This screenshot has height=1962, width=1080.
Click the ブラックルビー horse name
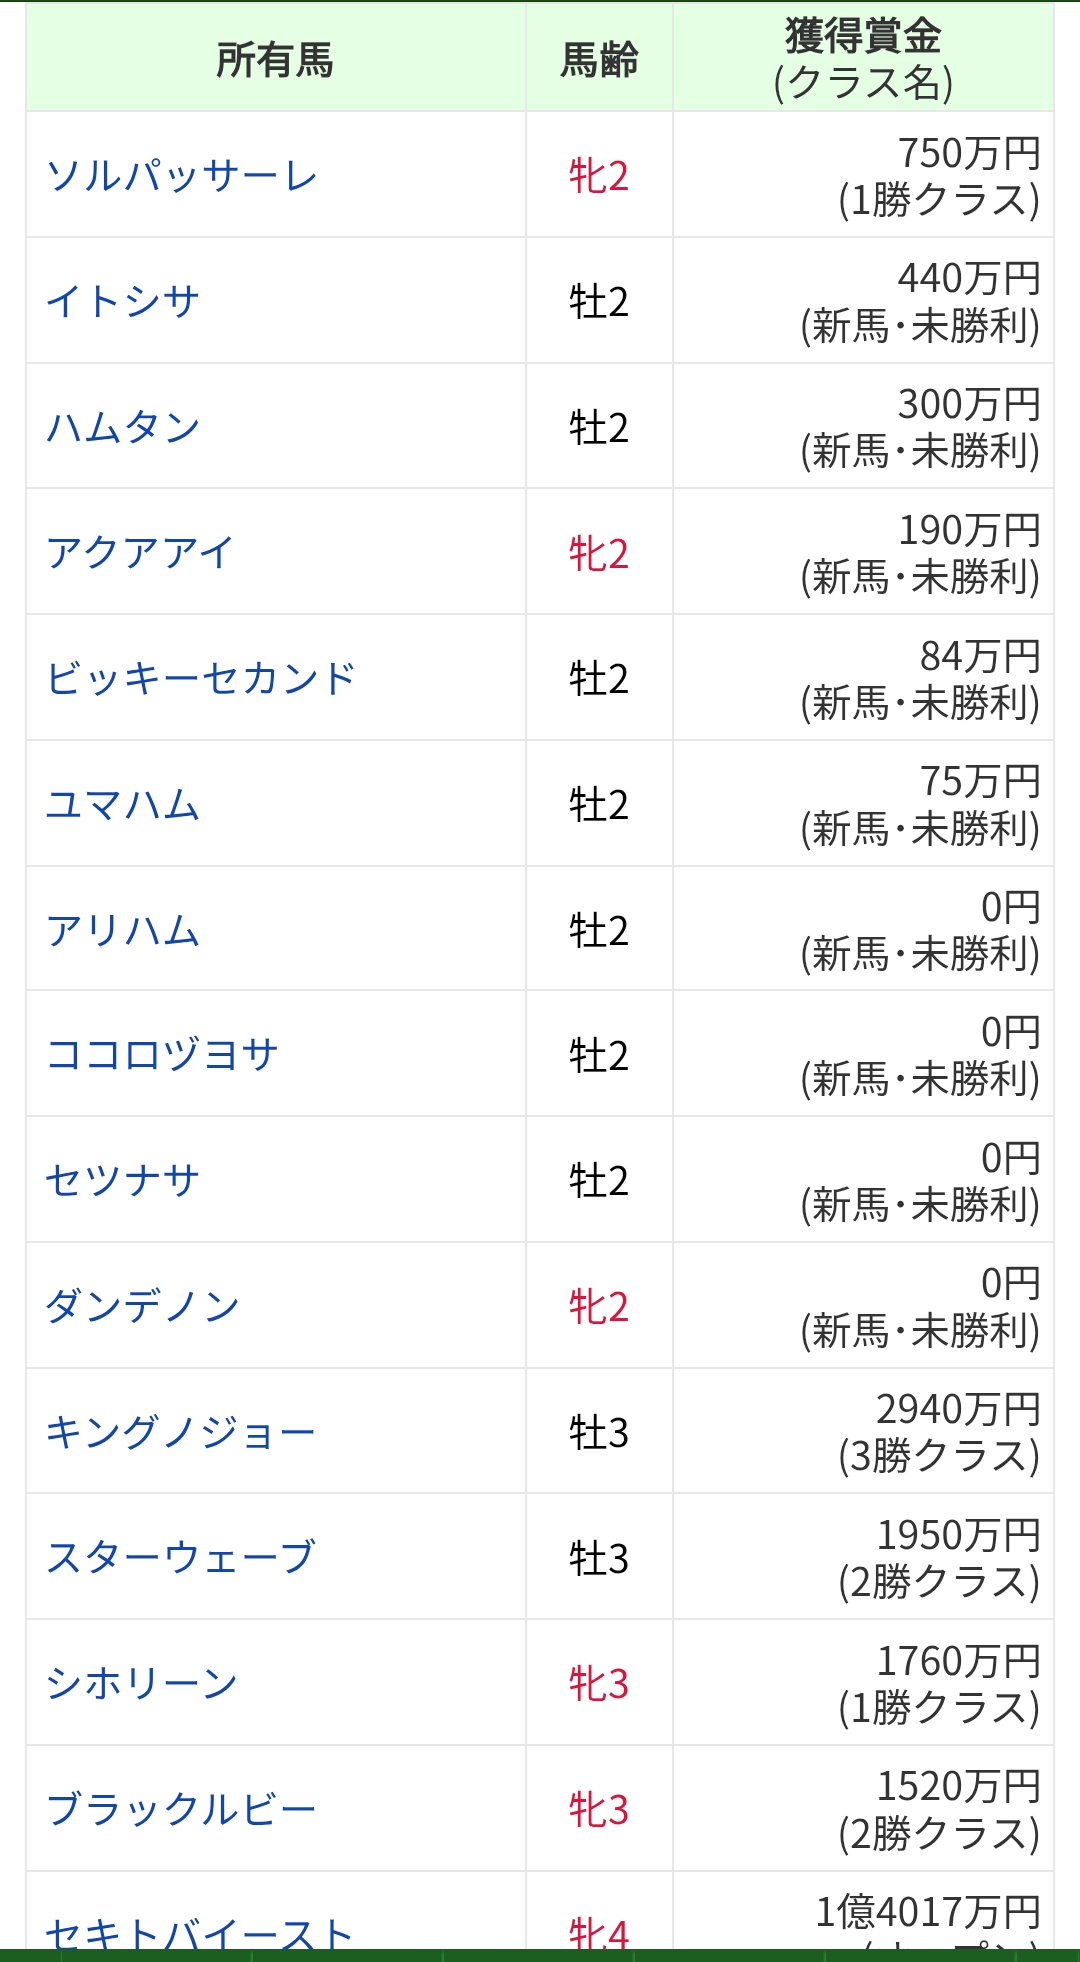click(181, 1809)
